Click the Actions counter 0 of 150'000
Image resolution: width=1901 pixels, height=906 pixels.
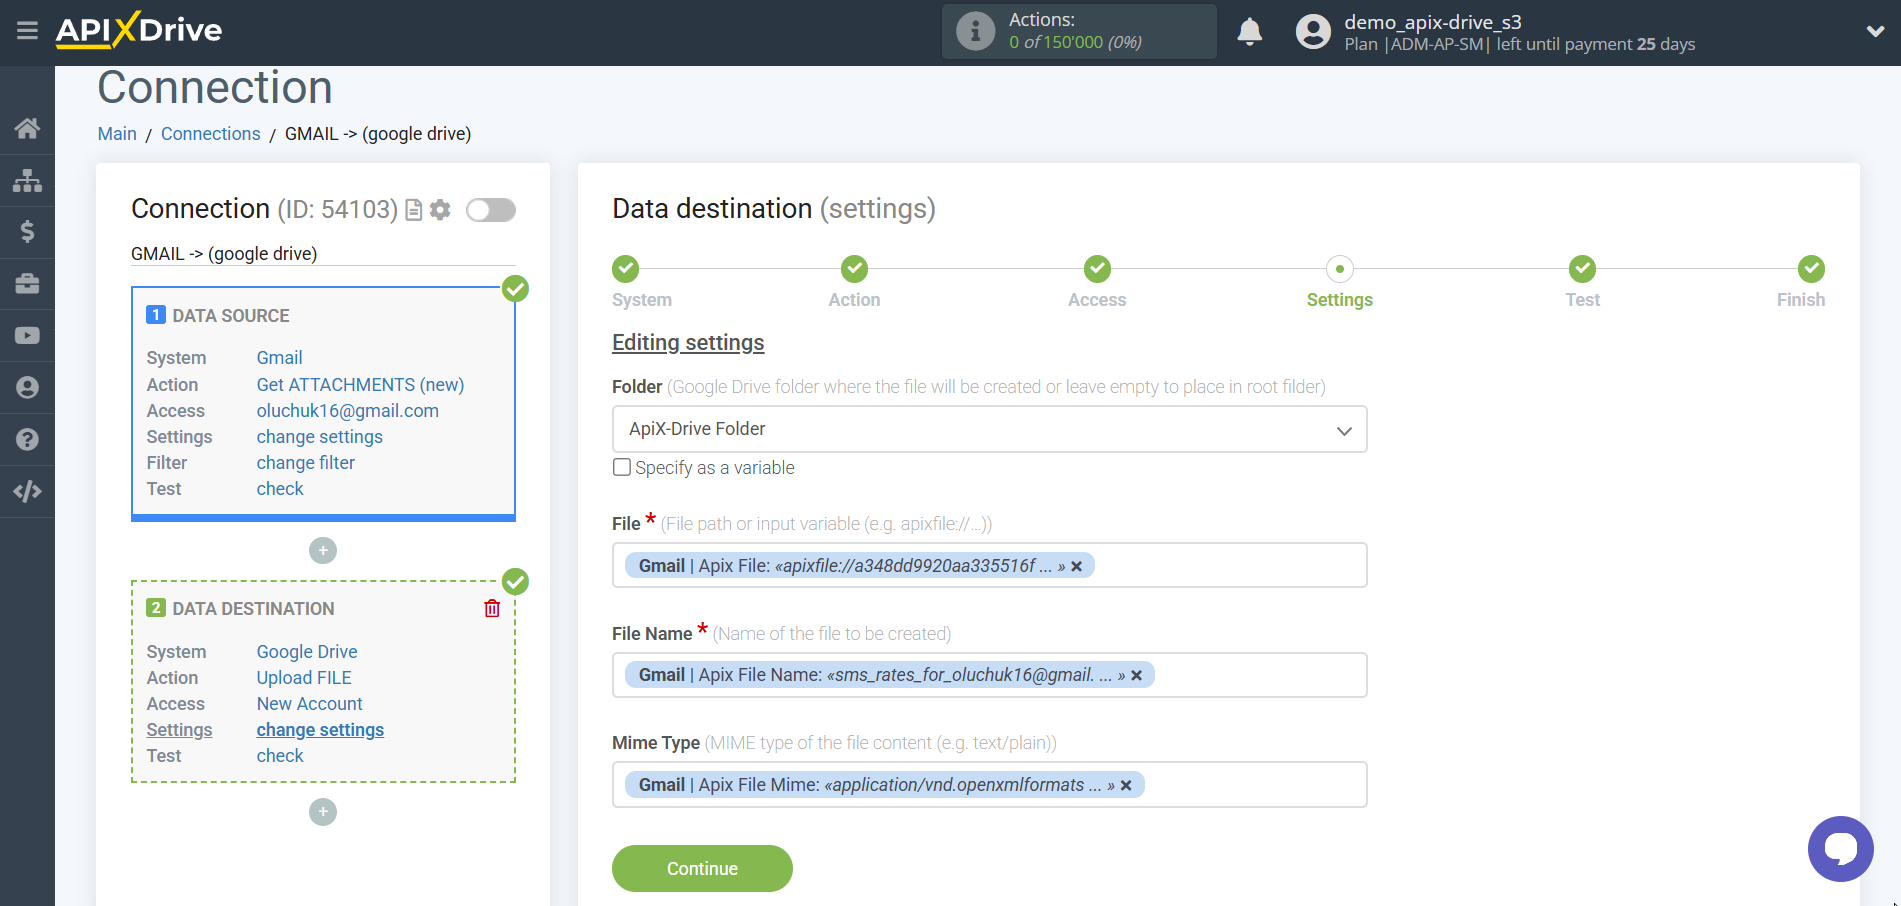point(1075,42)
